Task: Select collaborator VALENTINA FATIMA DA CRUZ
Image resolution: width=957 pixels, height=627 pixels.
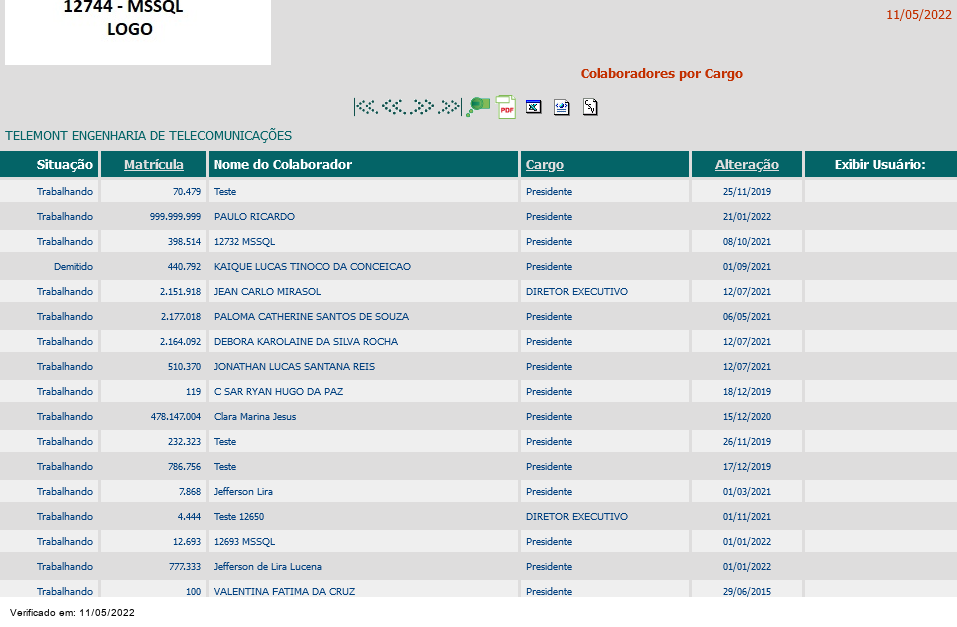Action: coord(284,592)
